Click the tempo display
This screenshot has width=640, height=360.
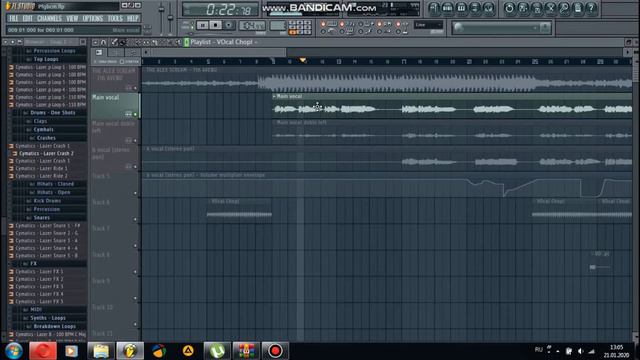coord(252,25)
